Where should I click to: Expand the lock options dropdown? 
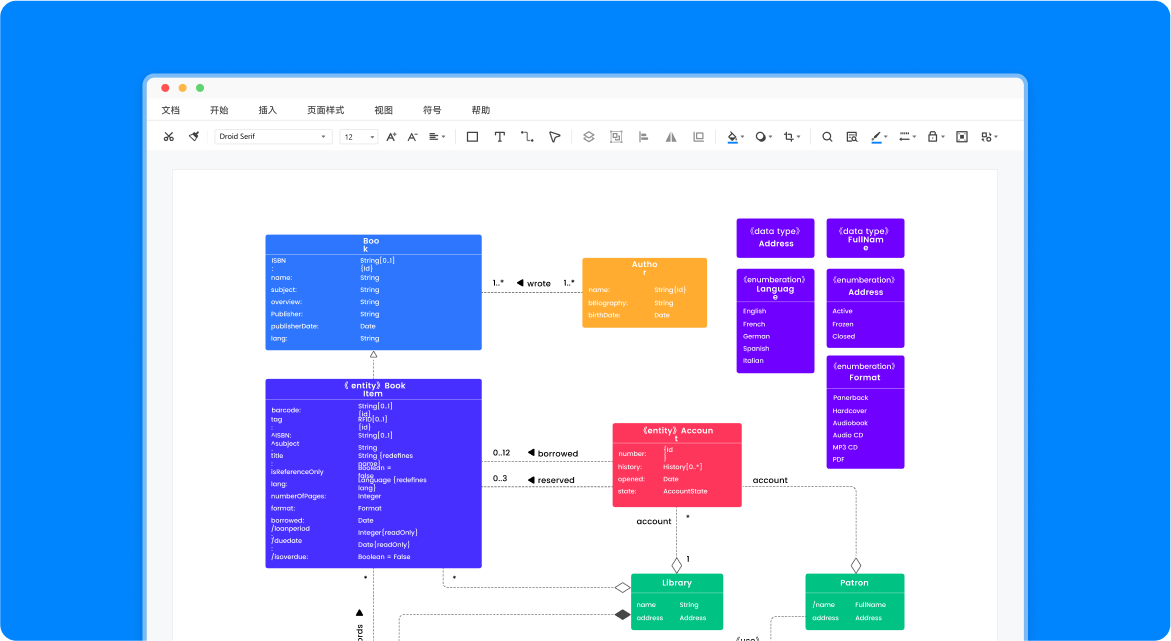pos(935,137)
